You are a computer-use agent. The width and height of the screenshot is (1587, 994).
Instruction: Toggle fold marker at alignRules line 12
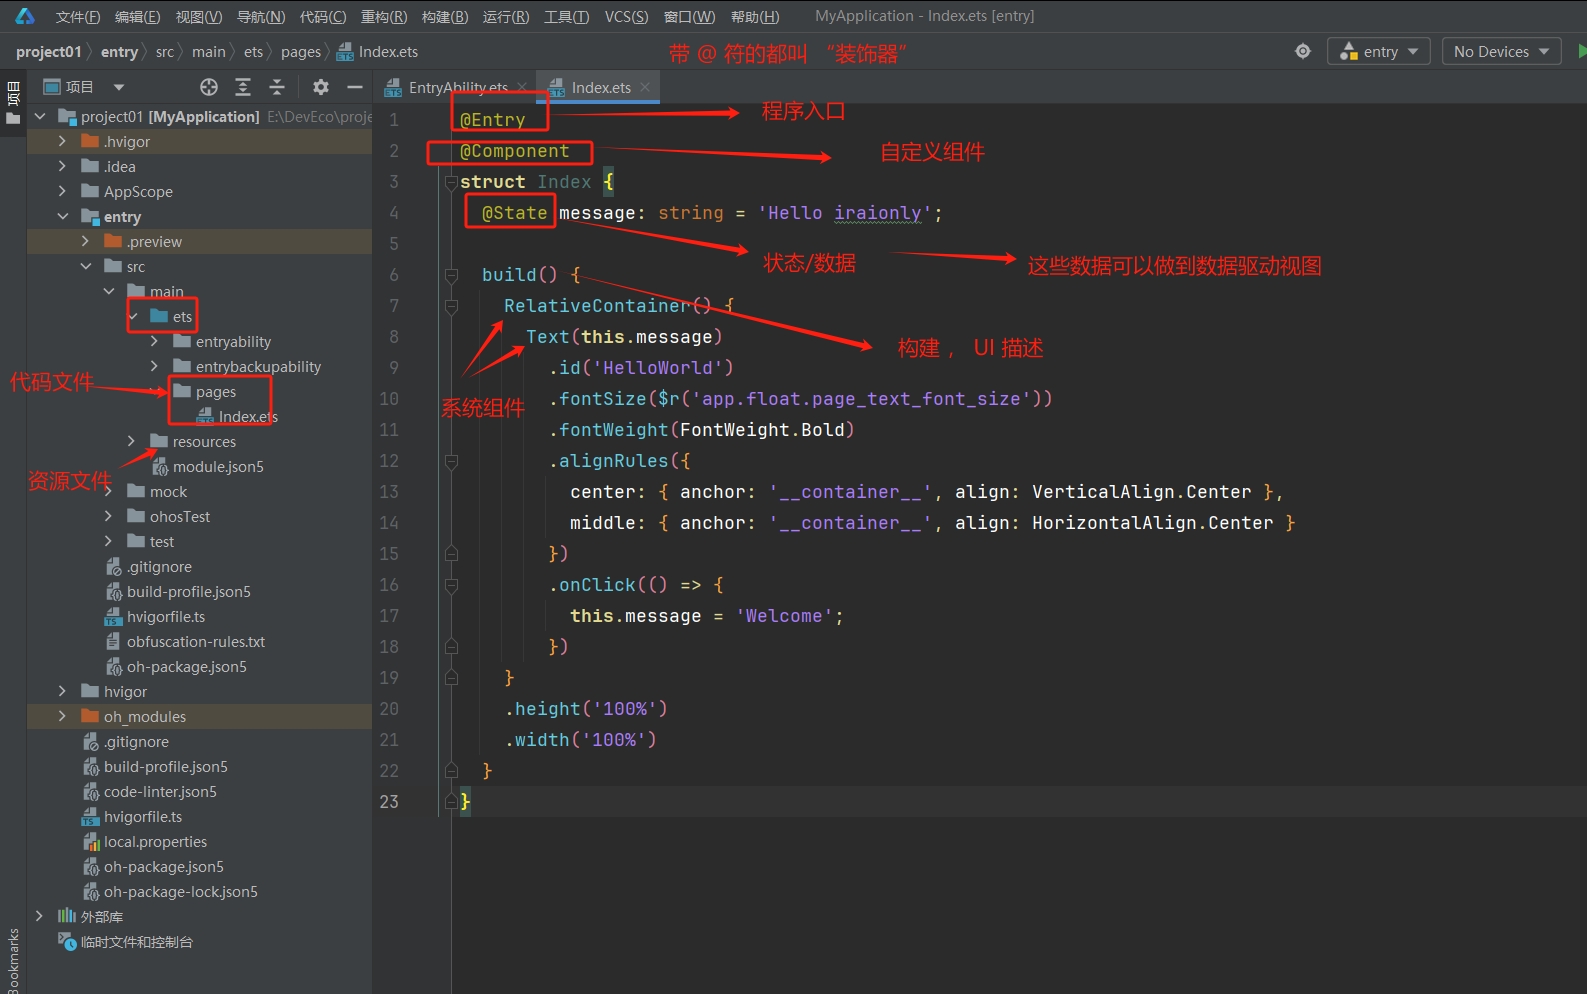tap(451, 461)
